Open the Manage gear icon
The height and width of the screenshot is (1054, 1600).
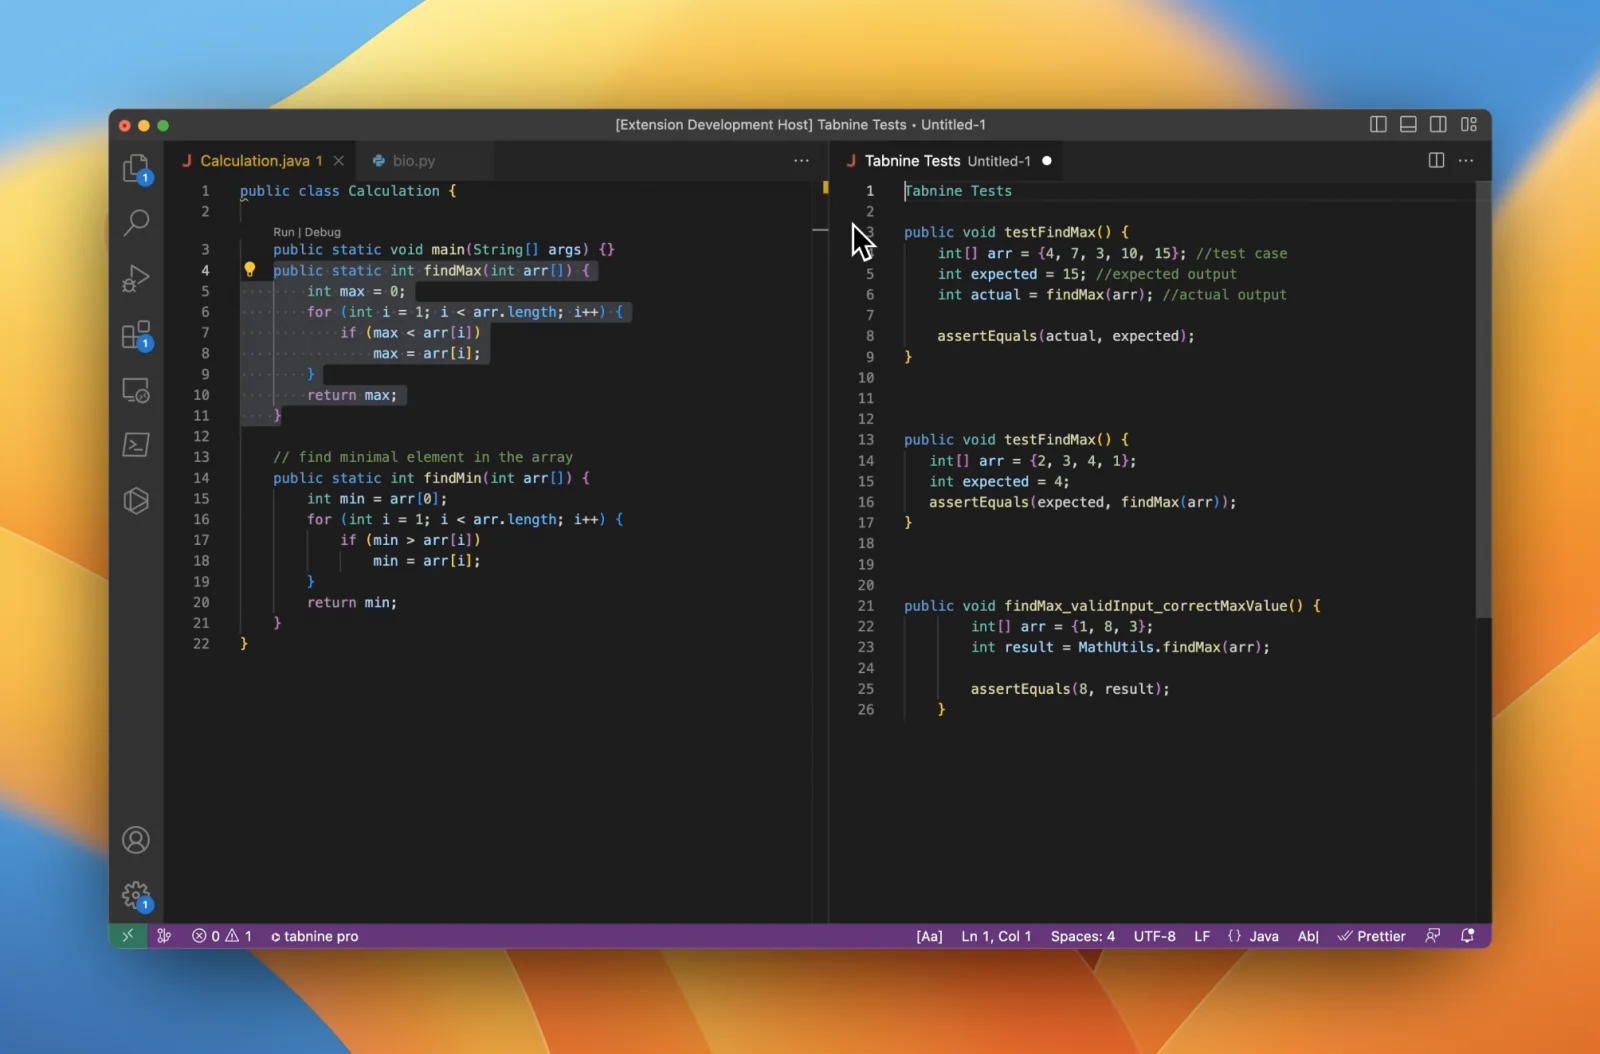136,896
